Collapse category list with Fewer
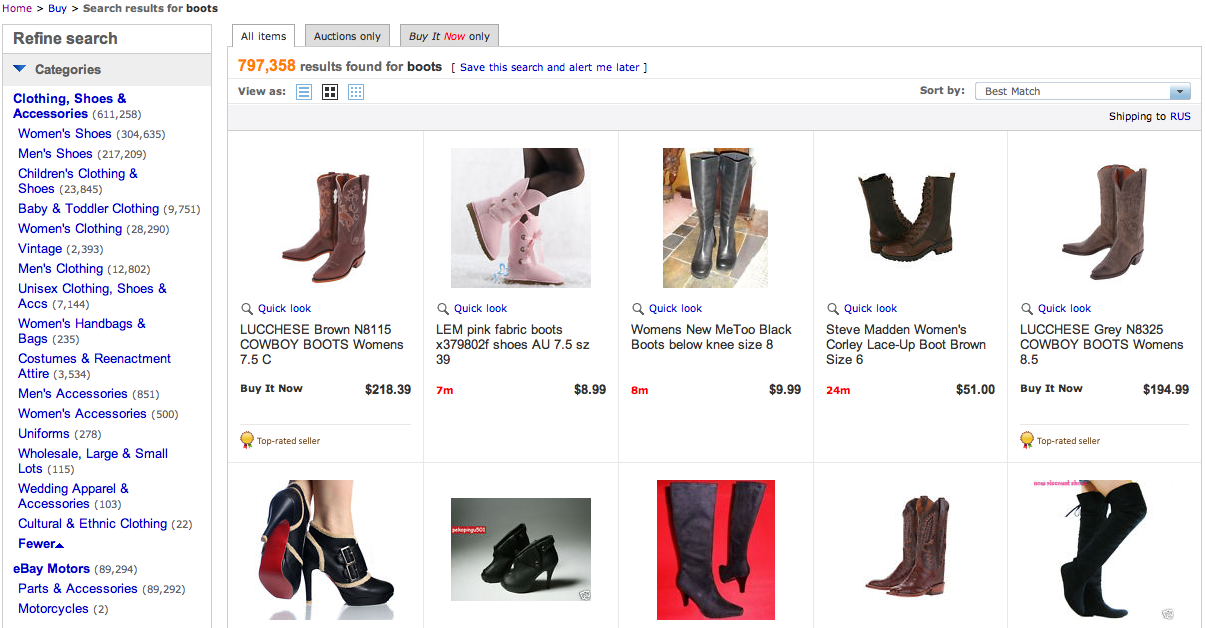This screenshot has height=628, width=1206. (x=41, y=544)
